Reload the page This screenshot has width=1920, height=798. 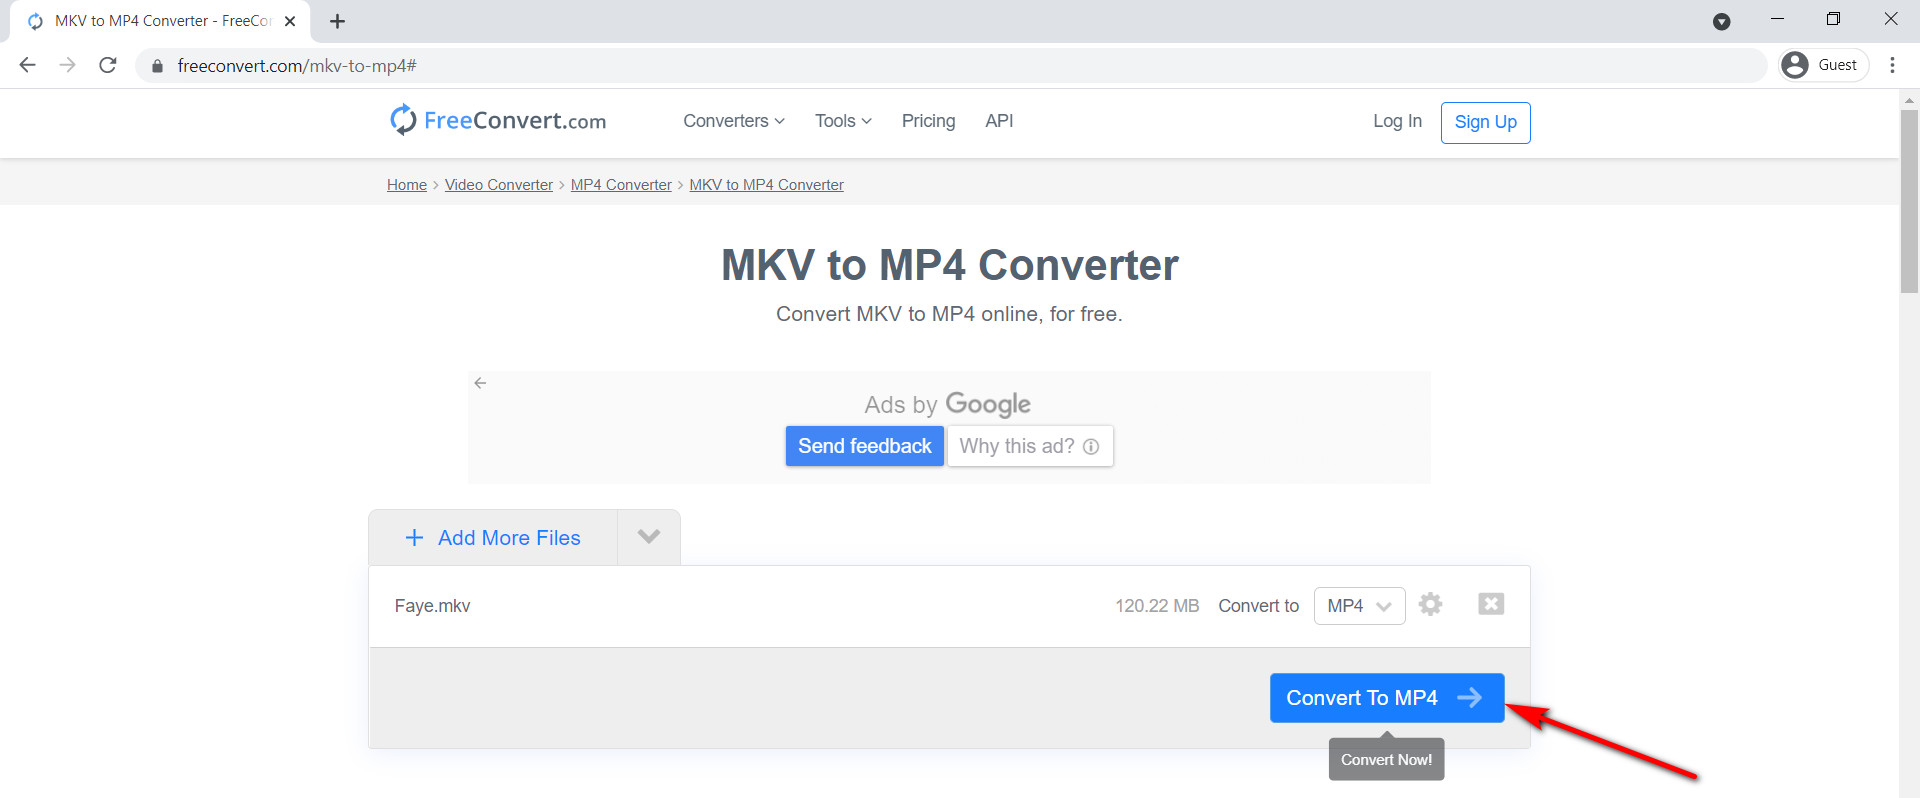108,65
